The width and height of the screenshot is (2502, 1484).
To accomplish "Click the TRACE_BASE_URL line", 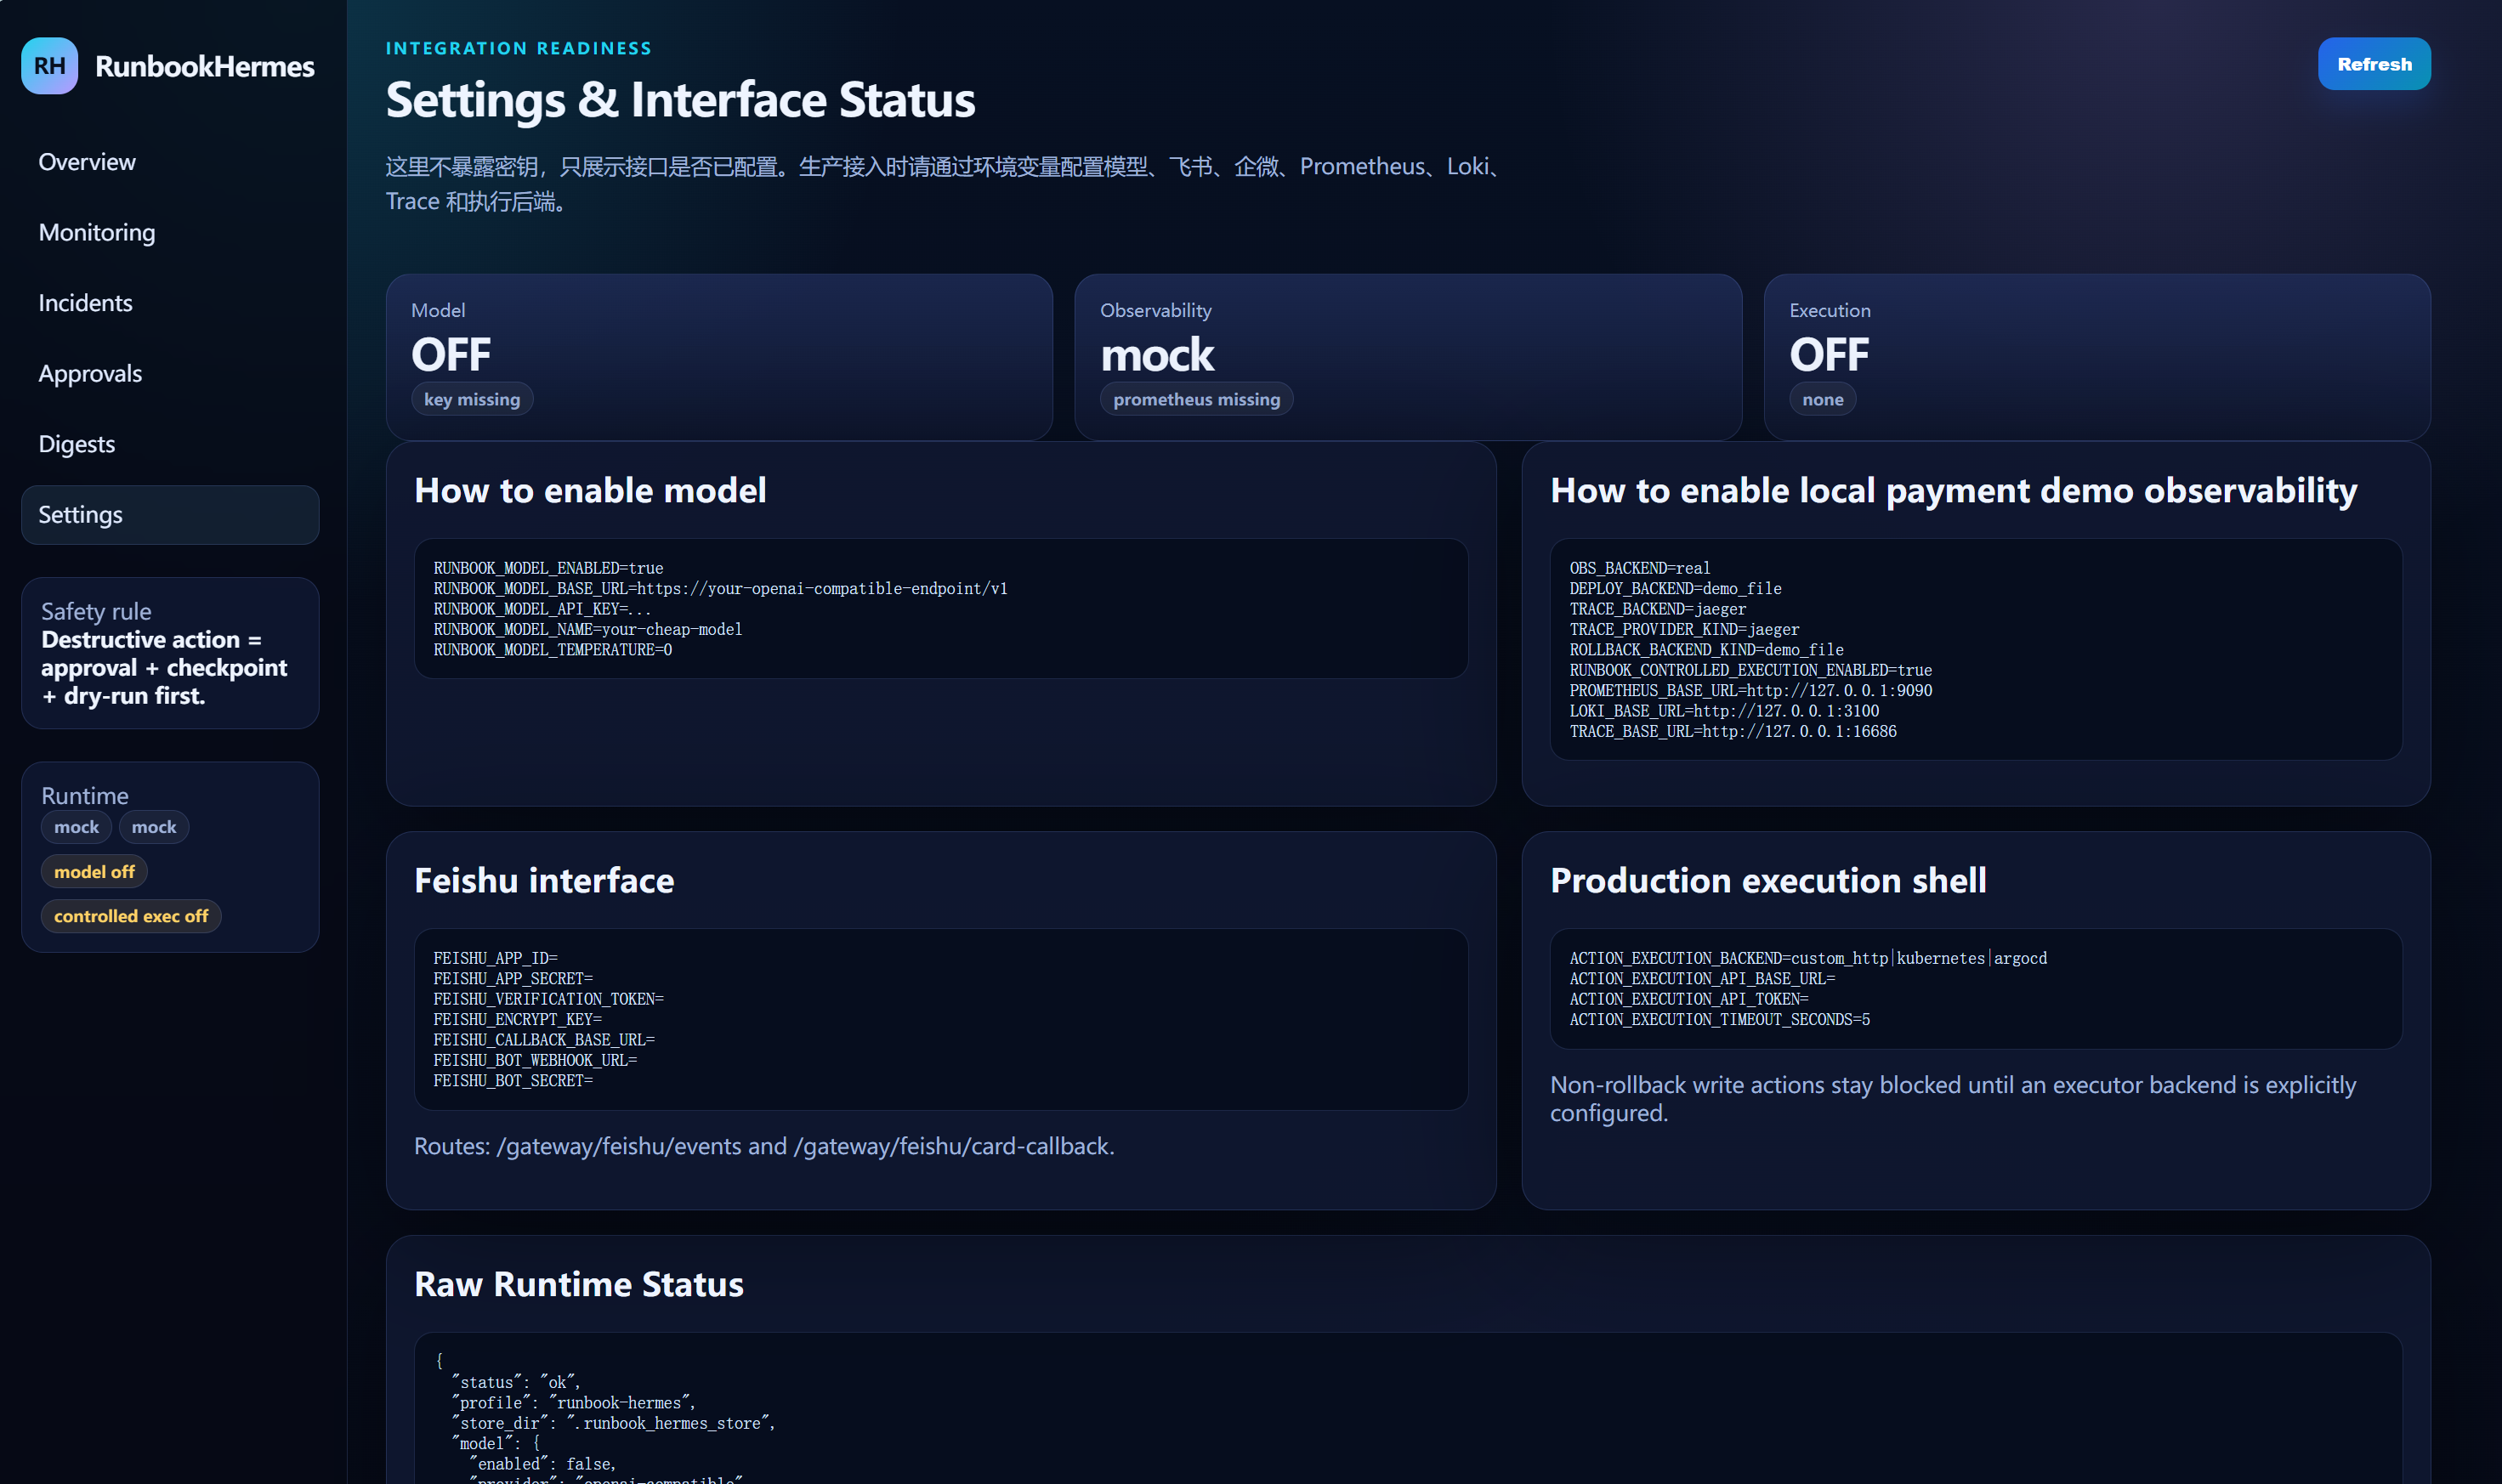I will [1733, 731].
